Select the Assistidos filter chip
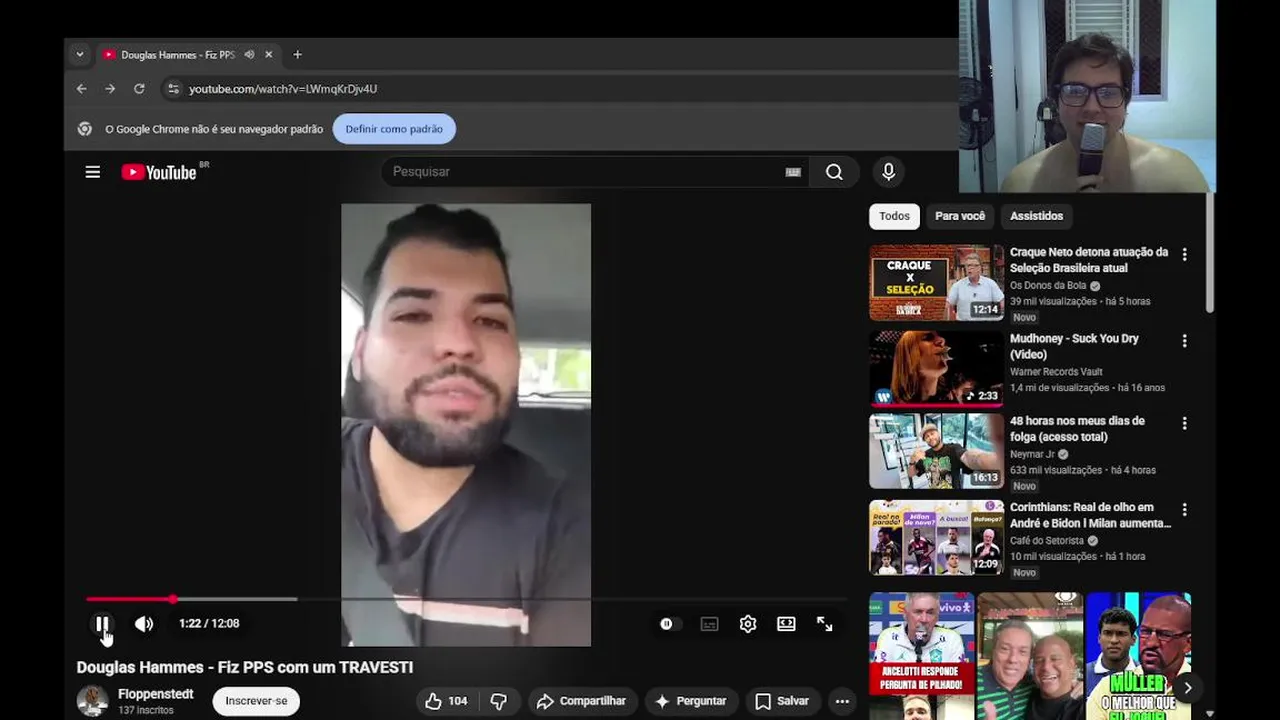Viewport: 1280px width, 720px height. click(x=1036, y=216)
